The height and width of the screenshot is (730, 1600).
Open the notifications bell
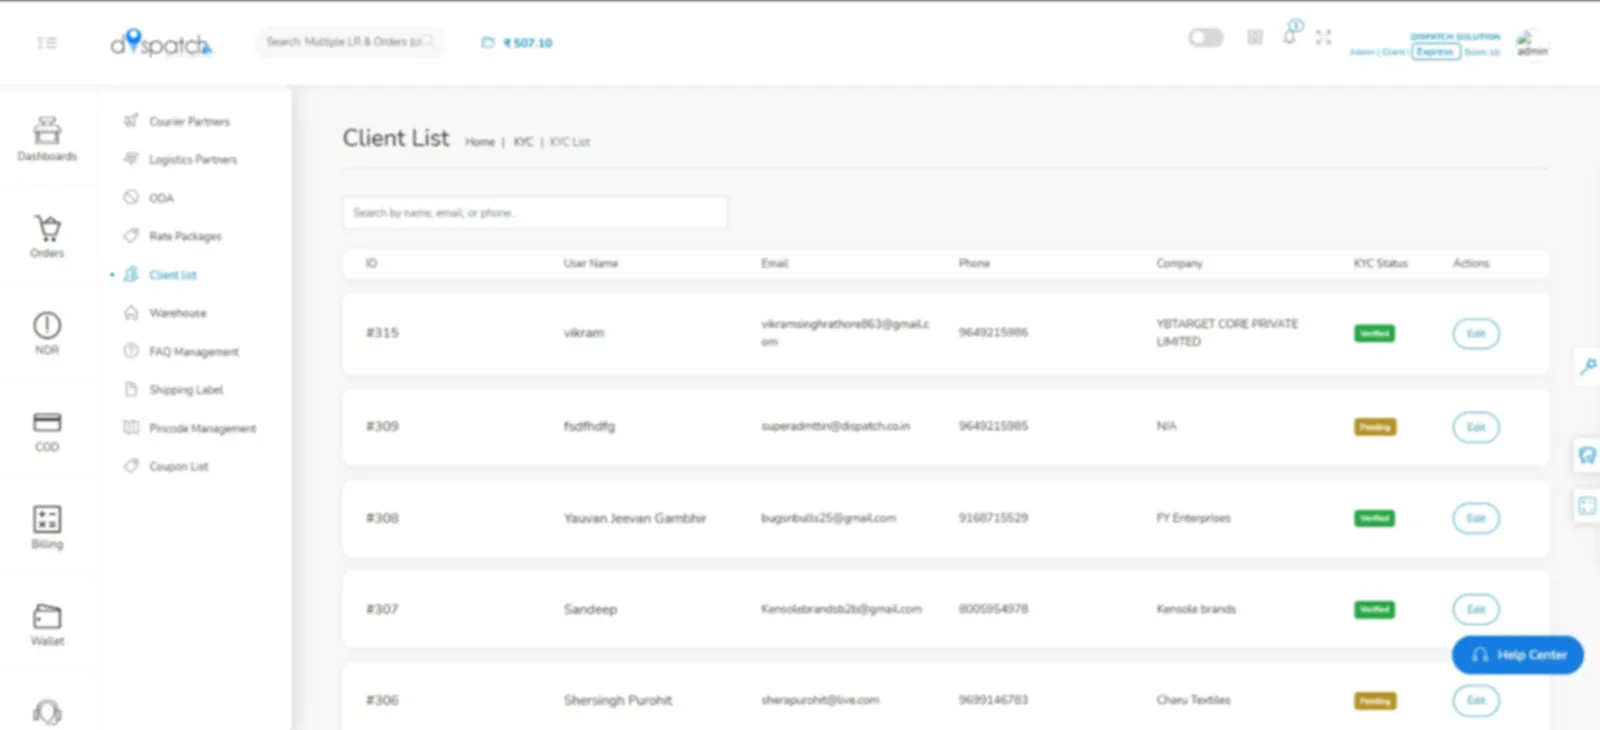[x=1290, y=37]
